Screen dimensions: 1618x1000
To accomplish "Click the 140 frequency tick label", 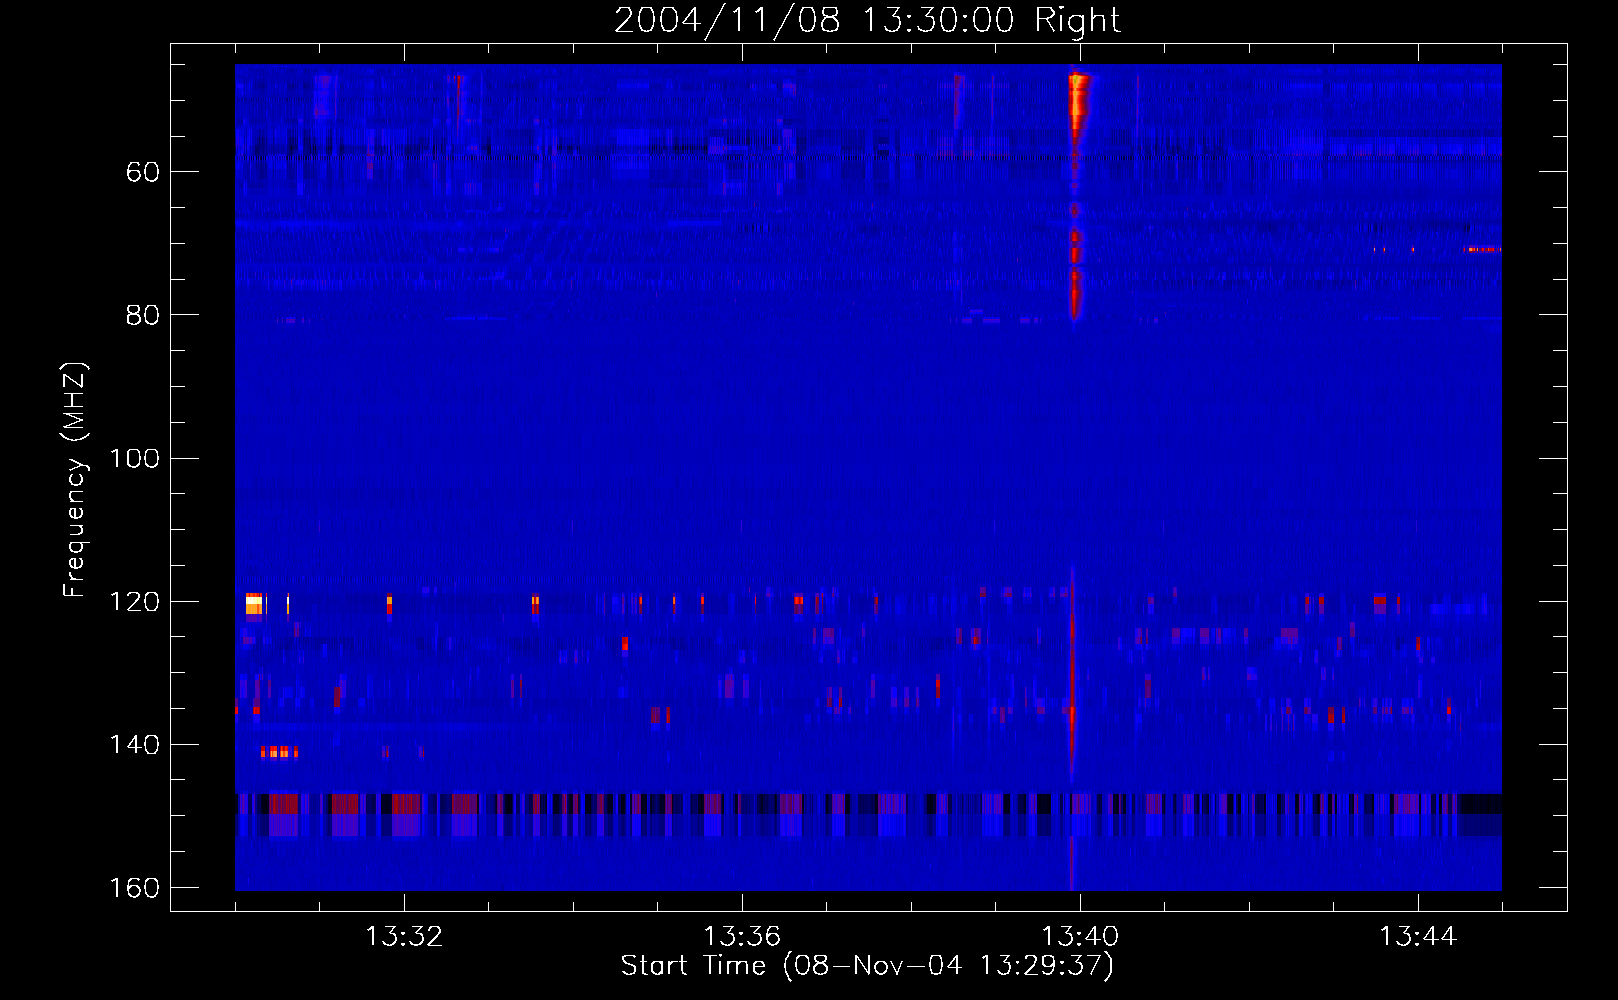I will [x=135, y=744].
